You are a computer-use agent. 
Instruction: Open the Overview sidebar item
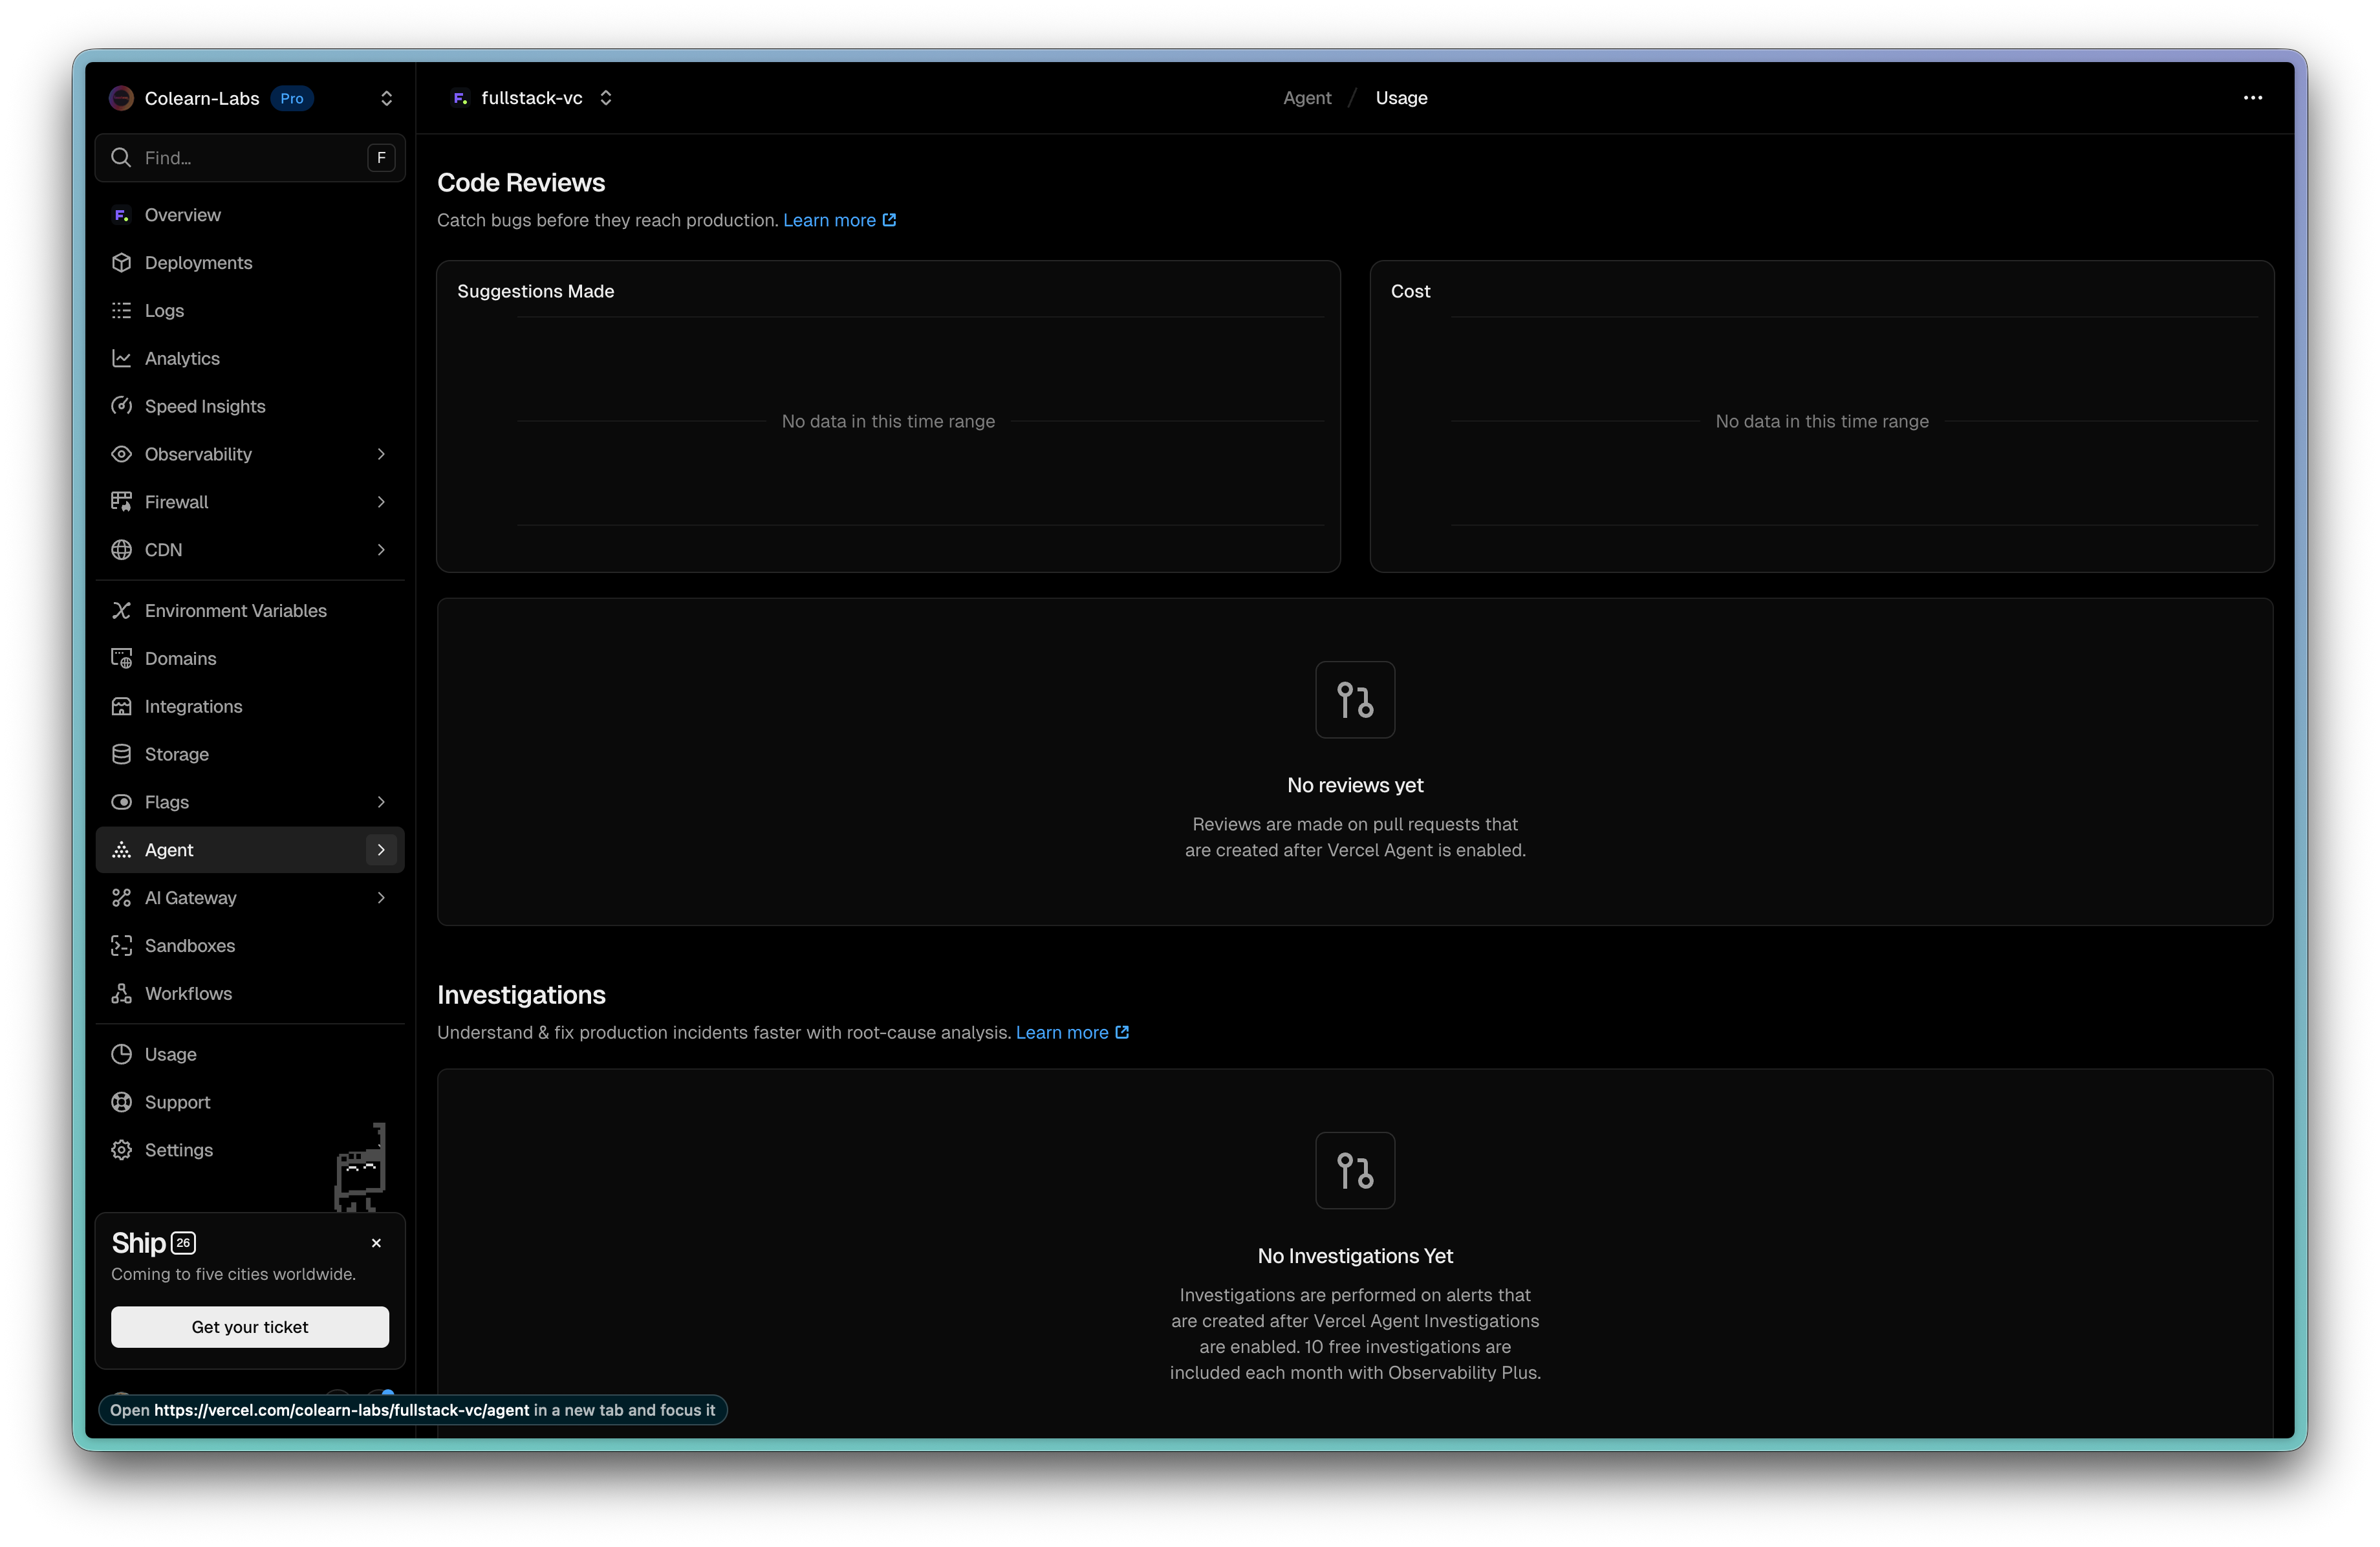(250, 215)
